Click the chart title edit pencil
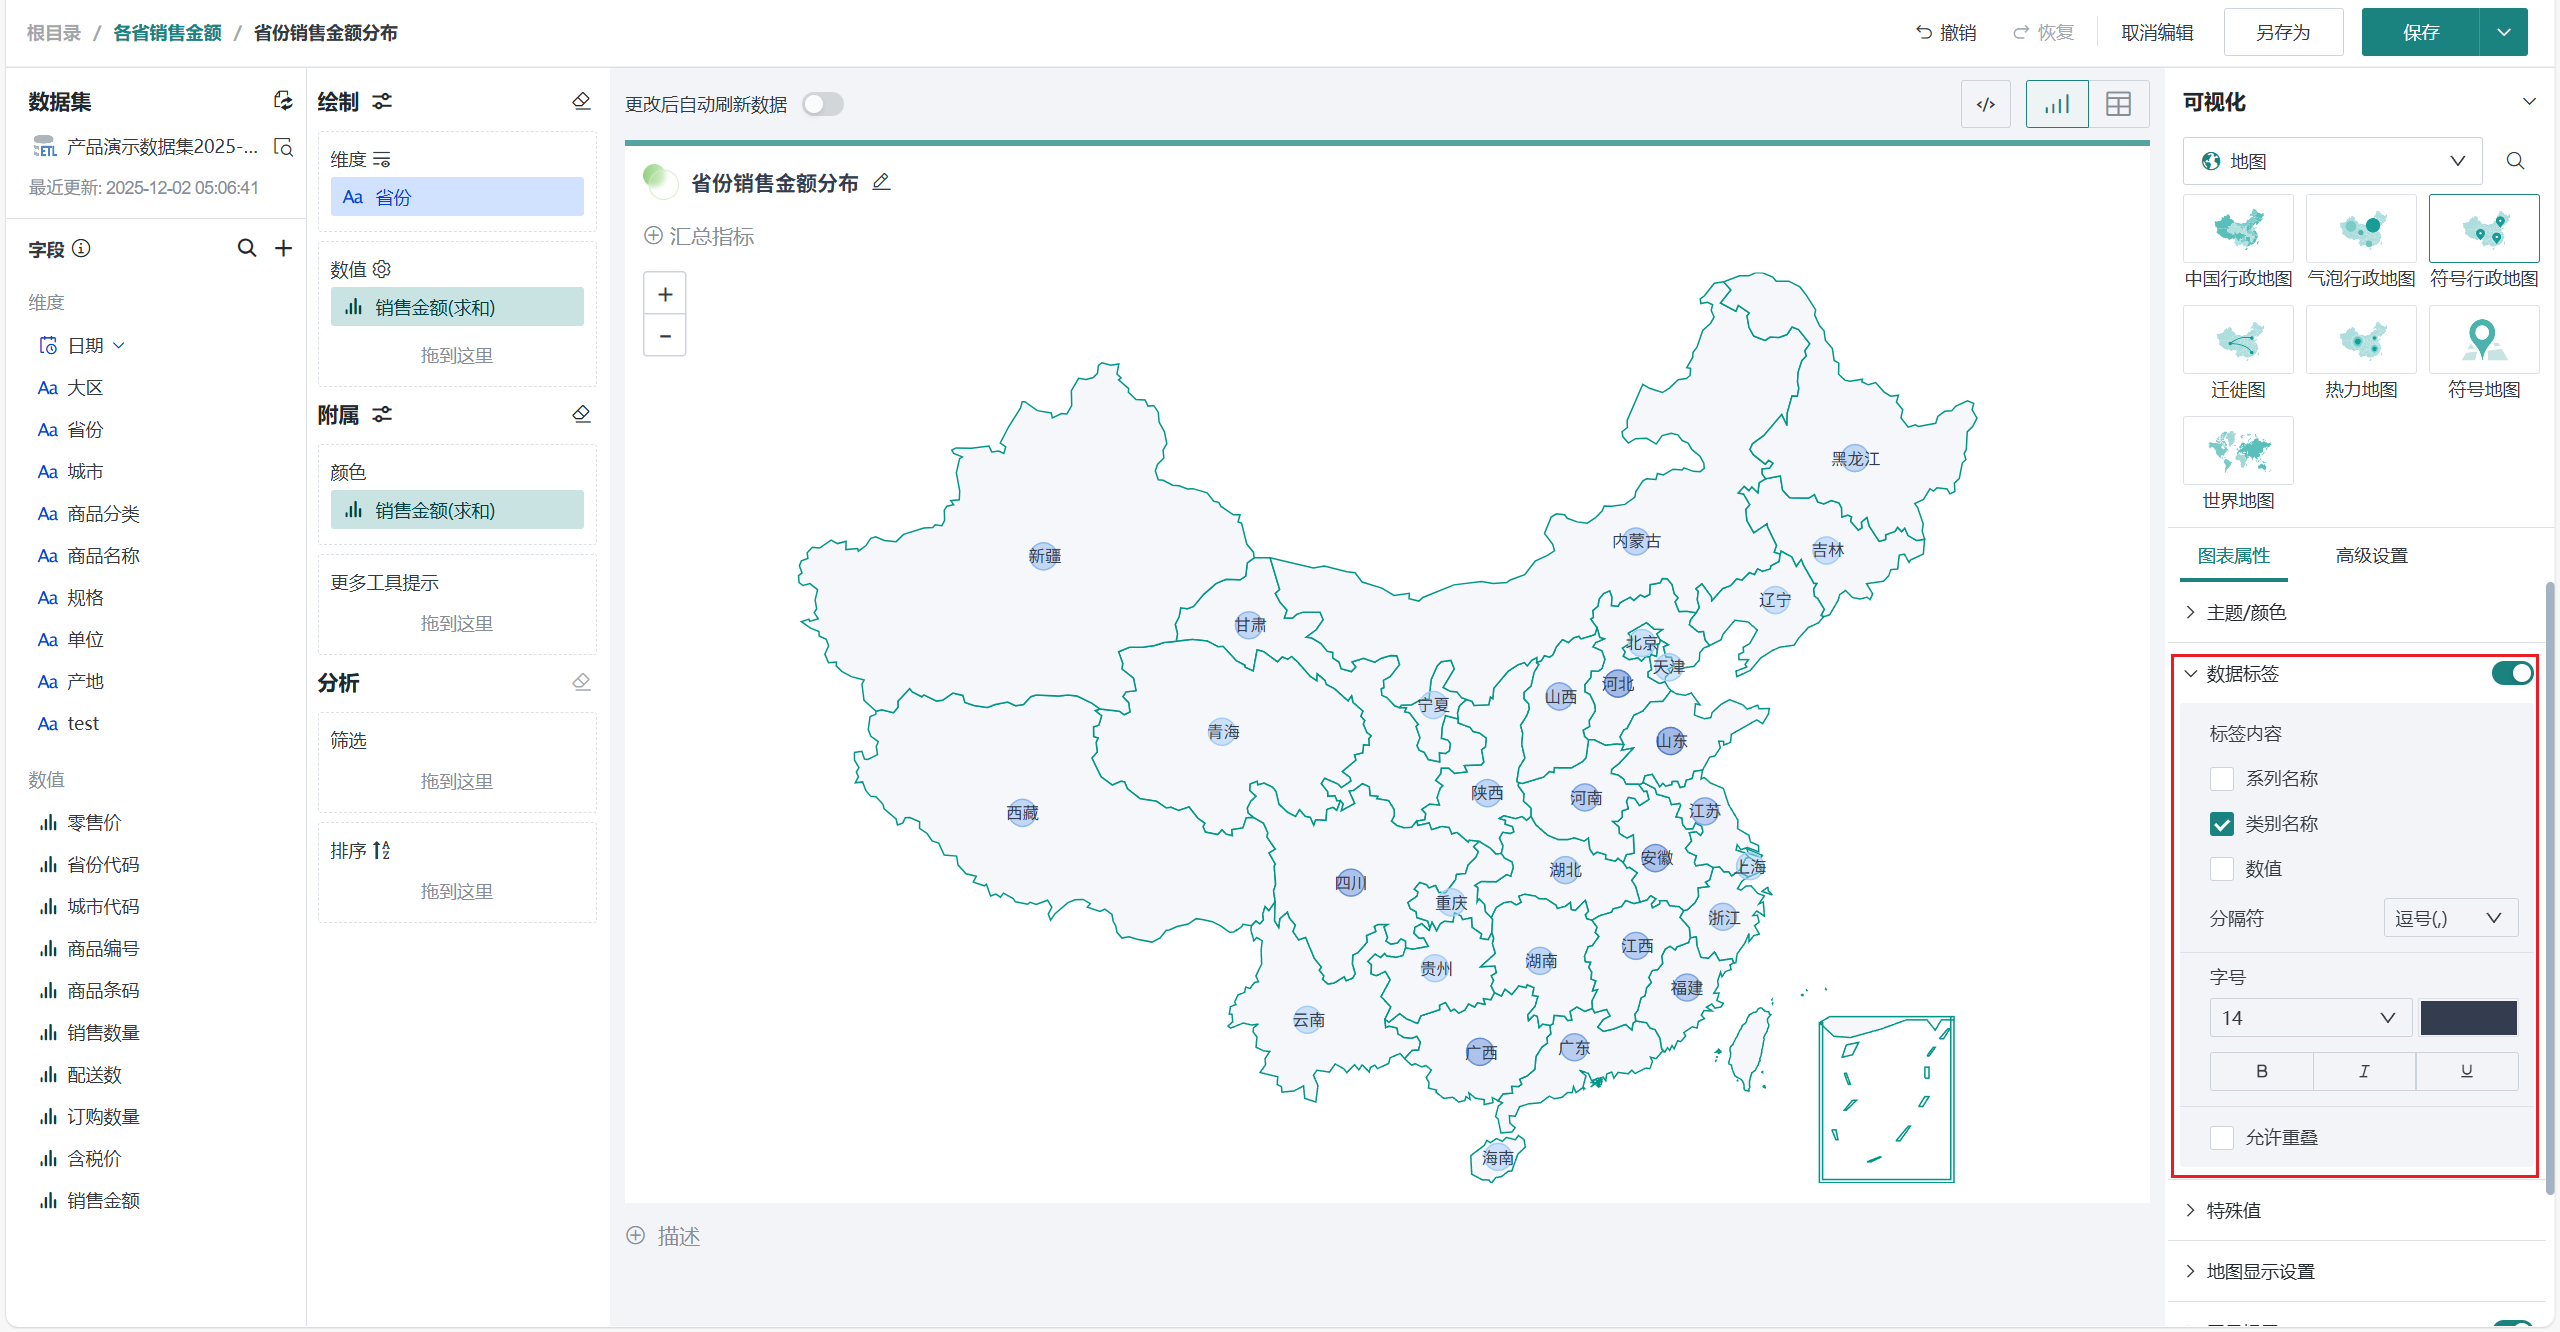This screenshot has height=1332, width=2560. tap(881, 182)
